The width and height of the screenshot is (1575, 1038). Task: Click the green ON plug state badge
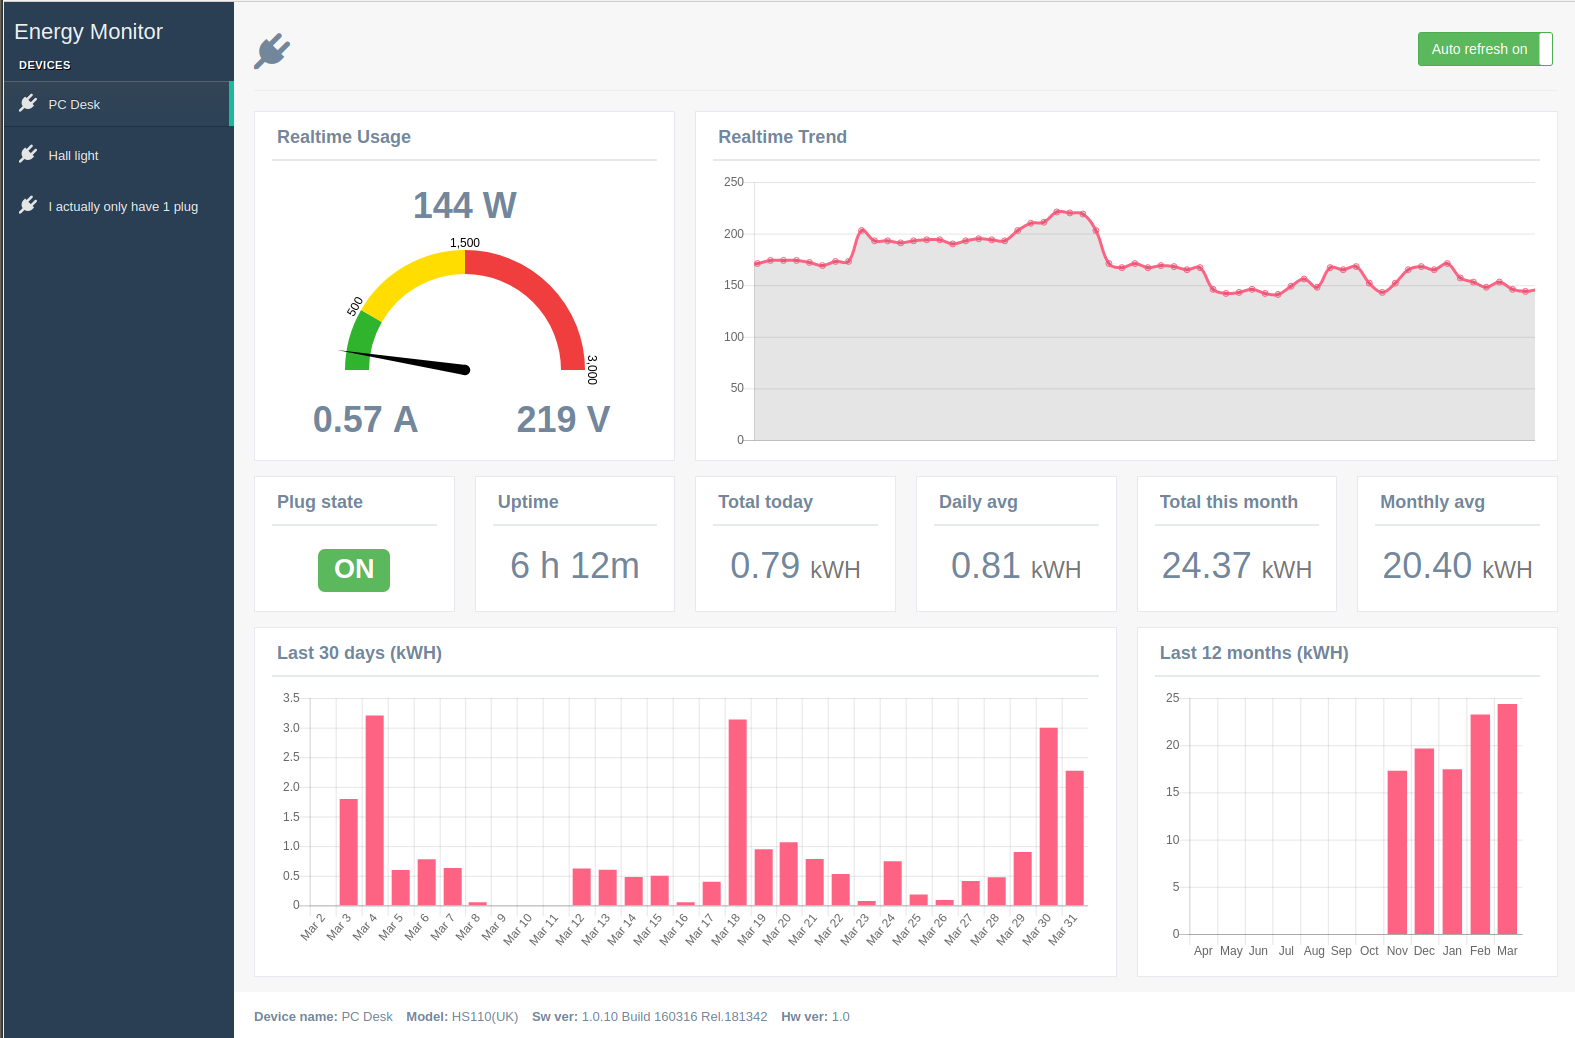[354, 570]
